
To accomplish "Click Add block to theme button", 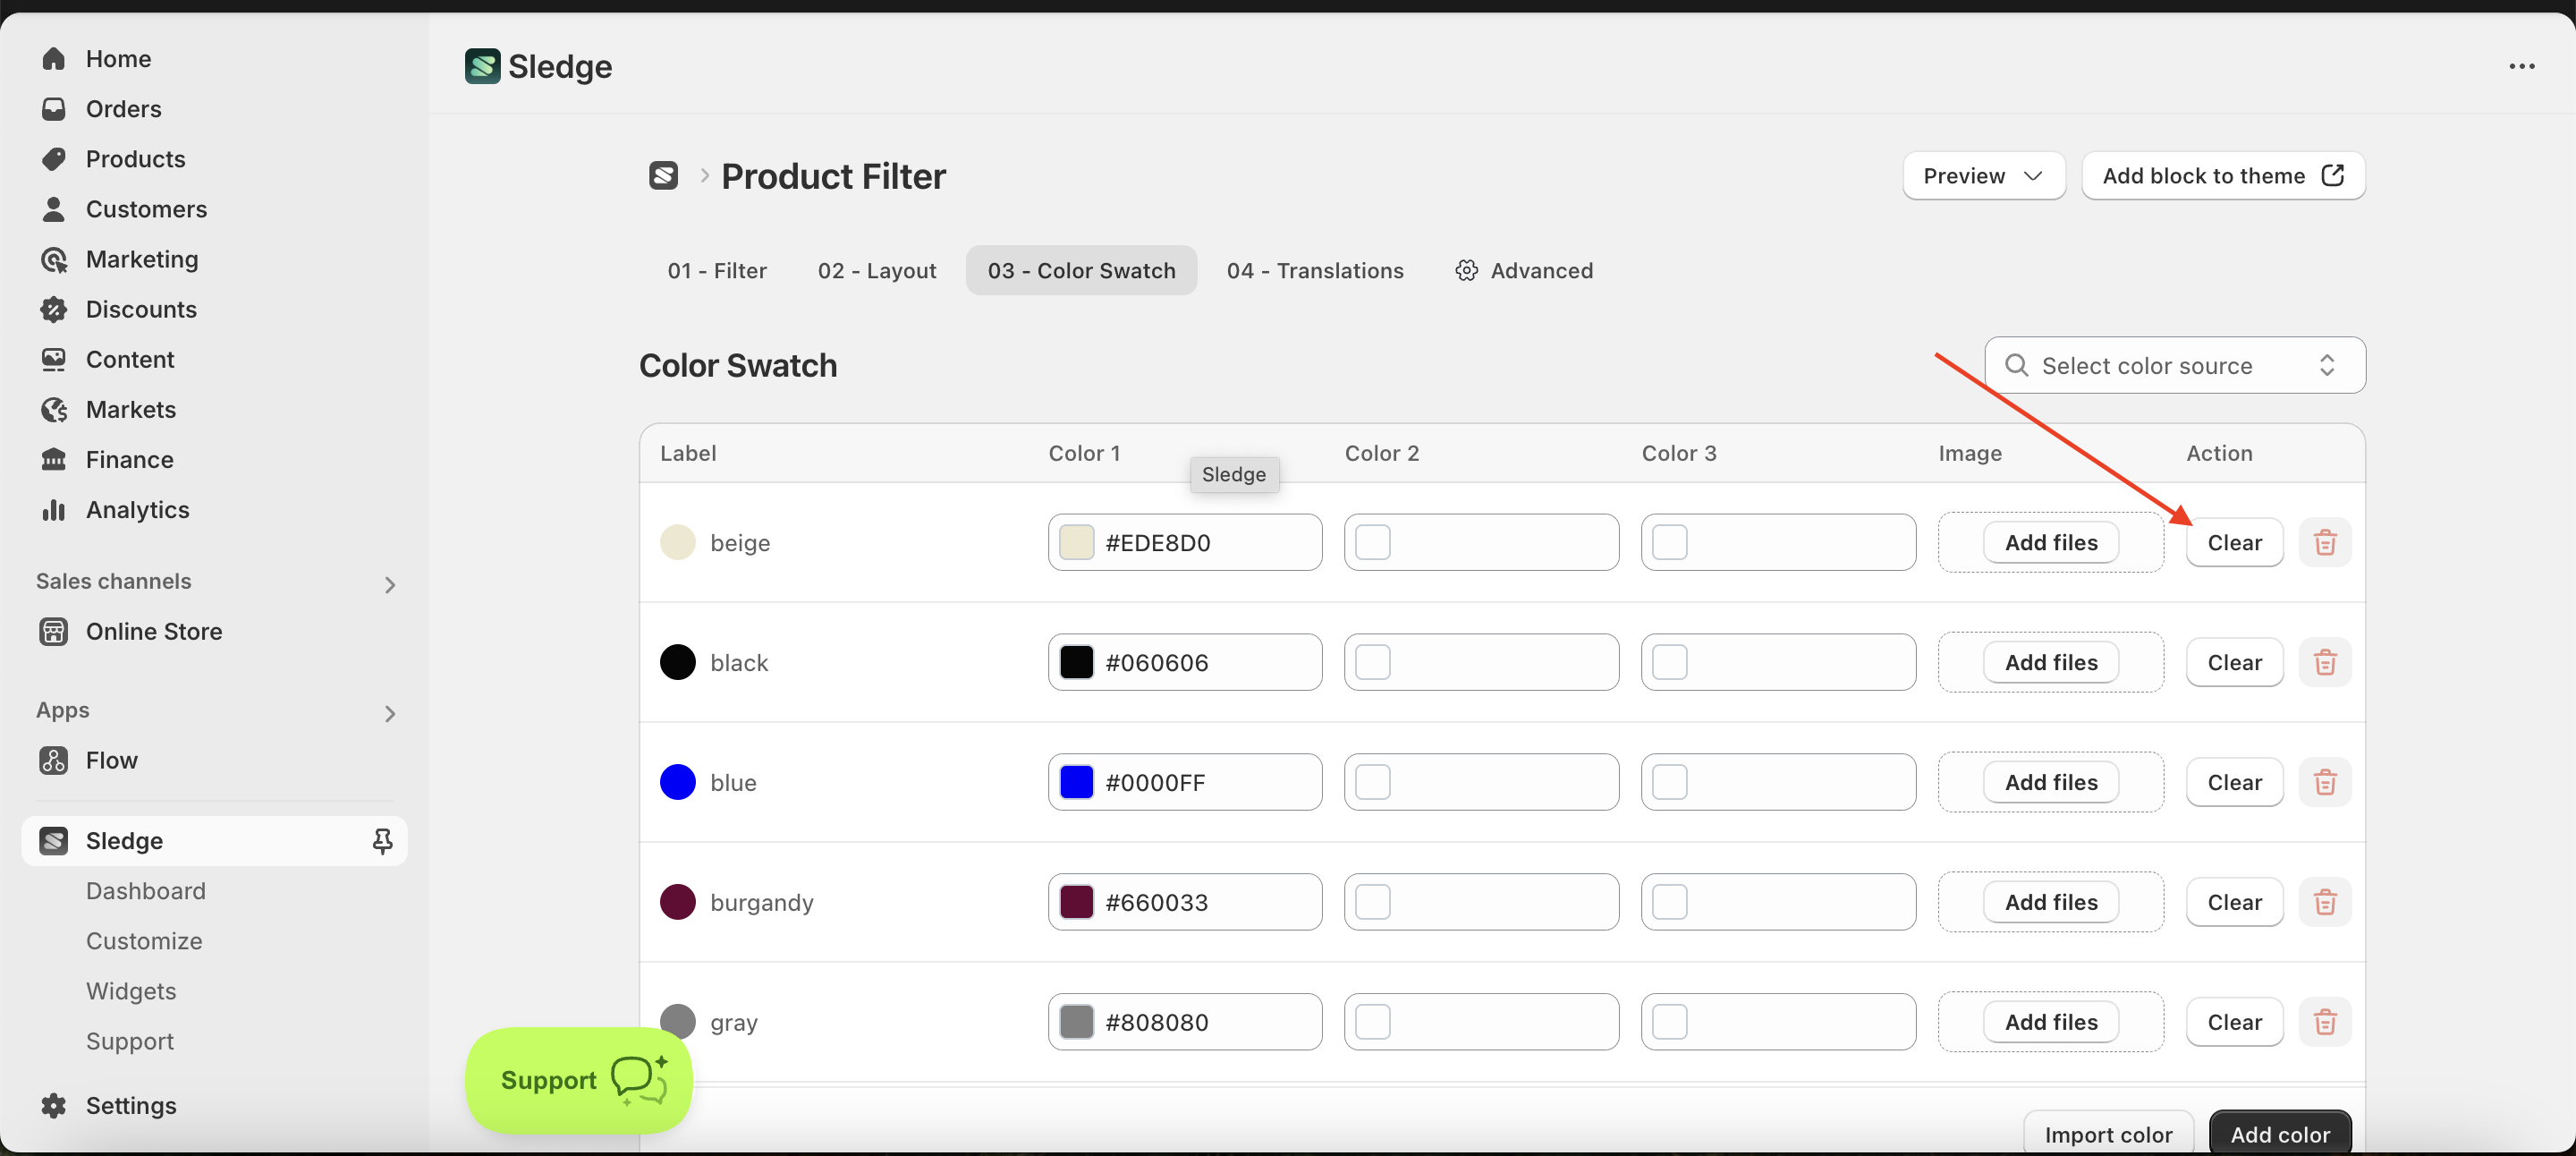I will tap(2223, 176).
